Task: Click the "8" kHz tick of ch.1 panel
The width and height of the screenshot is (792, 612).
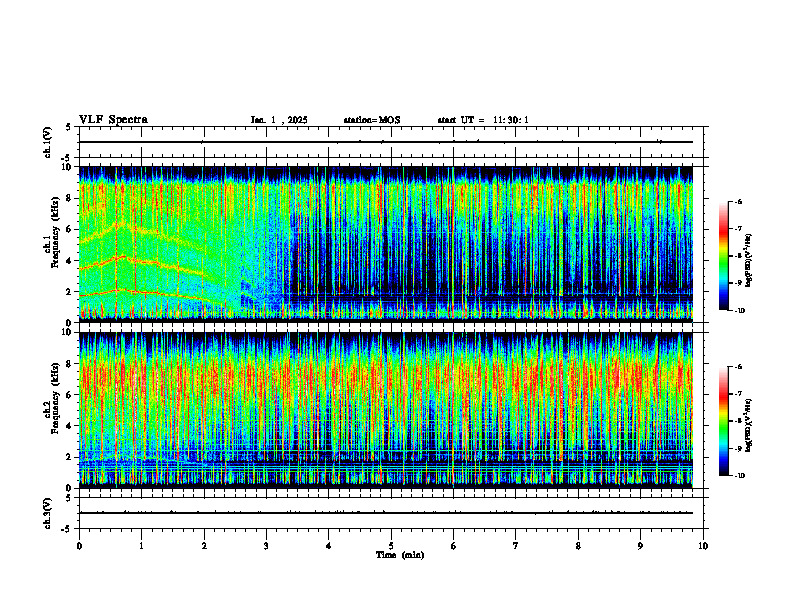Action: click(69, 198)
